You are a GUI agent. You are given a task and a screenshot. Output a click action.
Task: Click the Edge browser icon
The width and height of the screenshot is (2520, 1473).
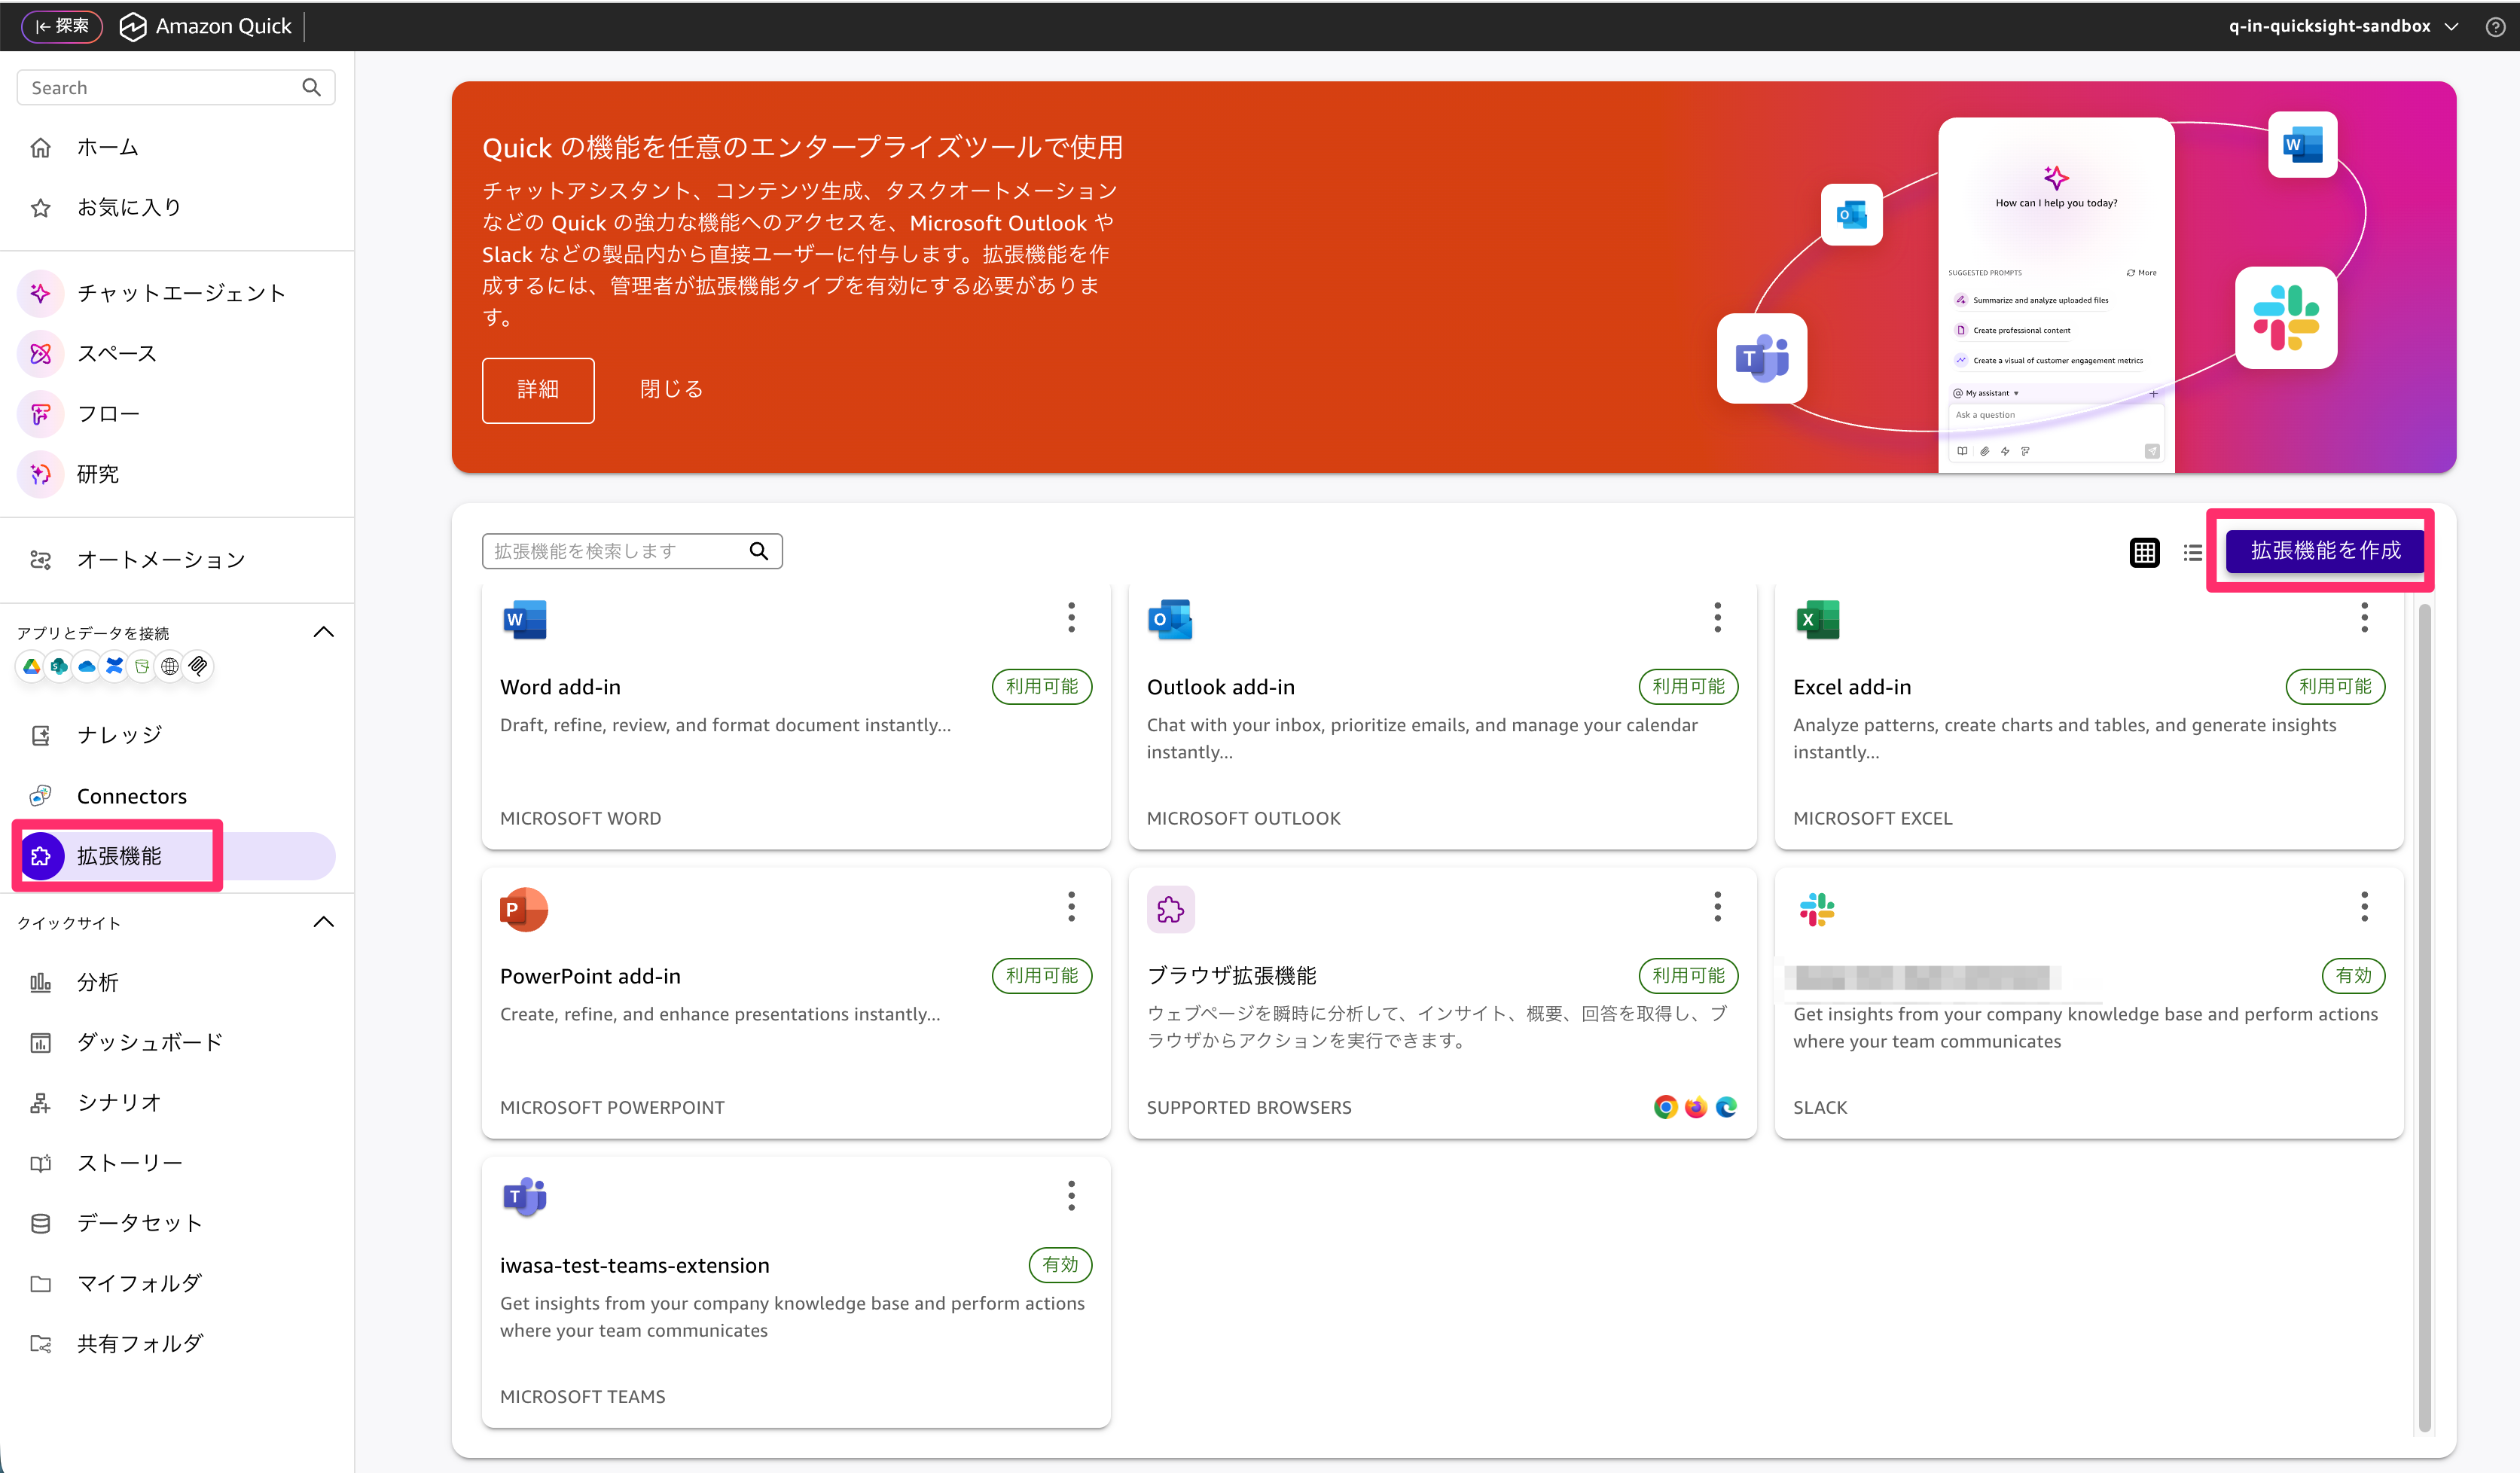tap(1726, 1107)
